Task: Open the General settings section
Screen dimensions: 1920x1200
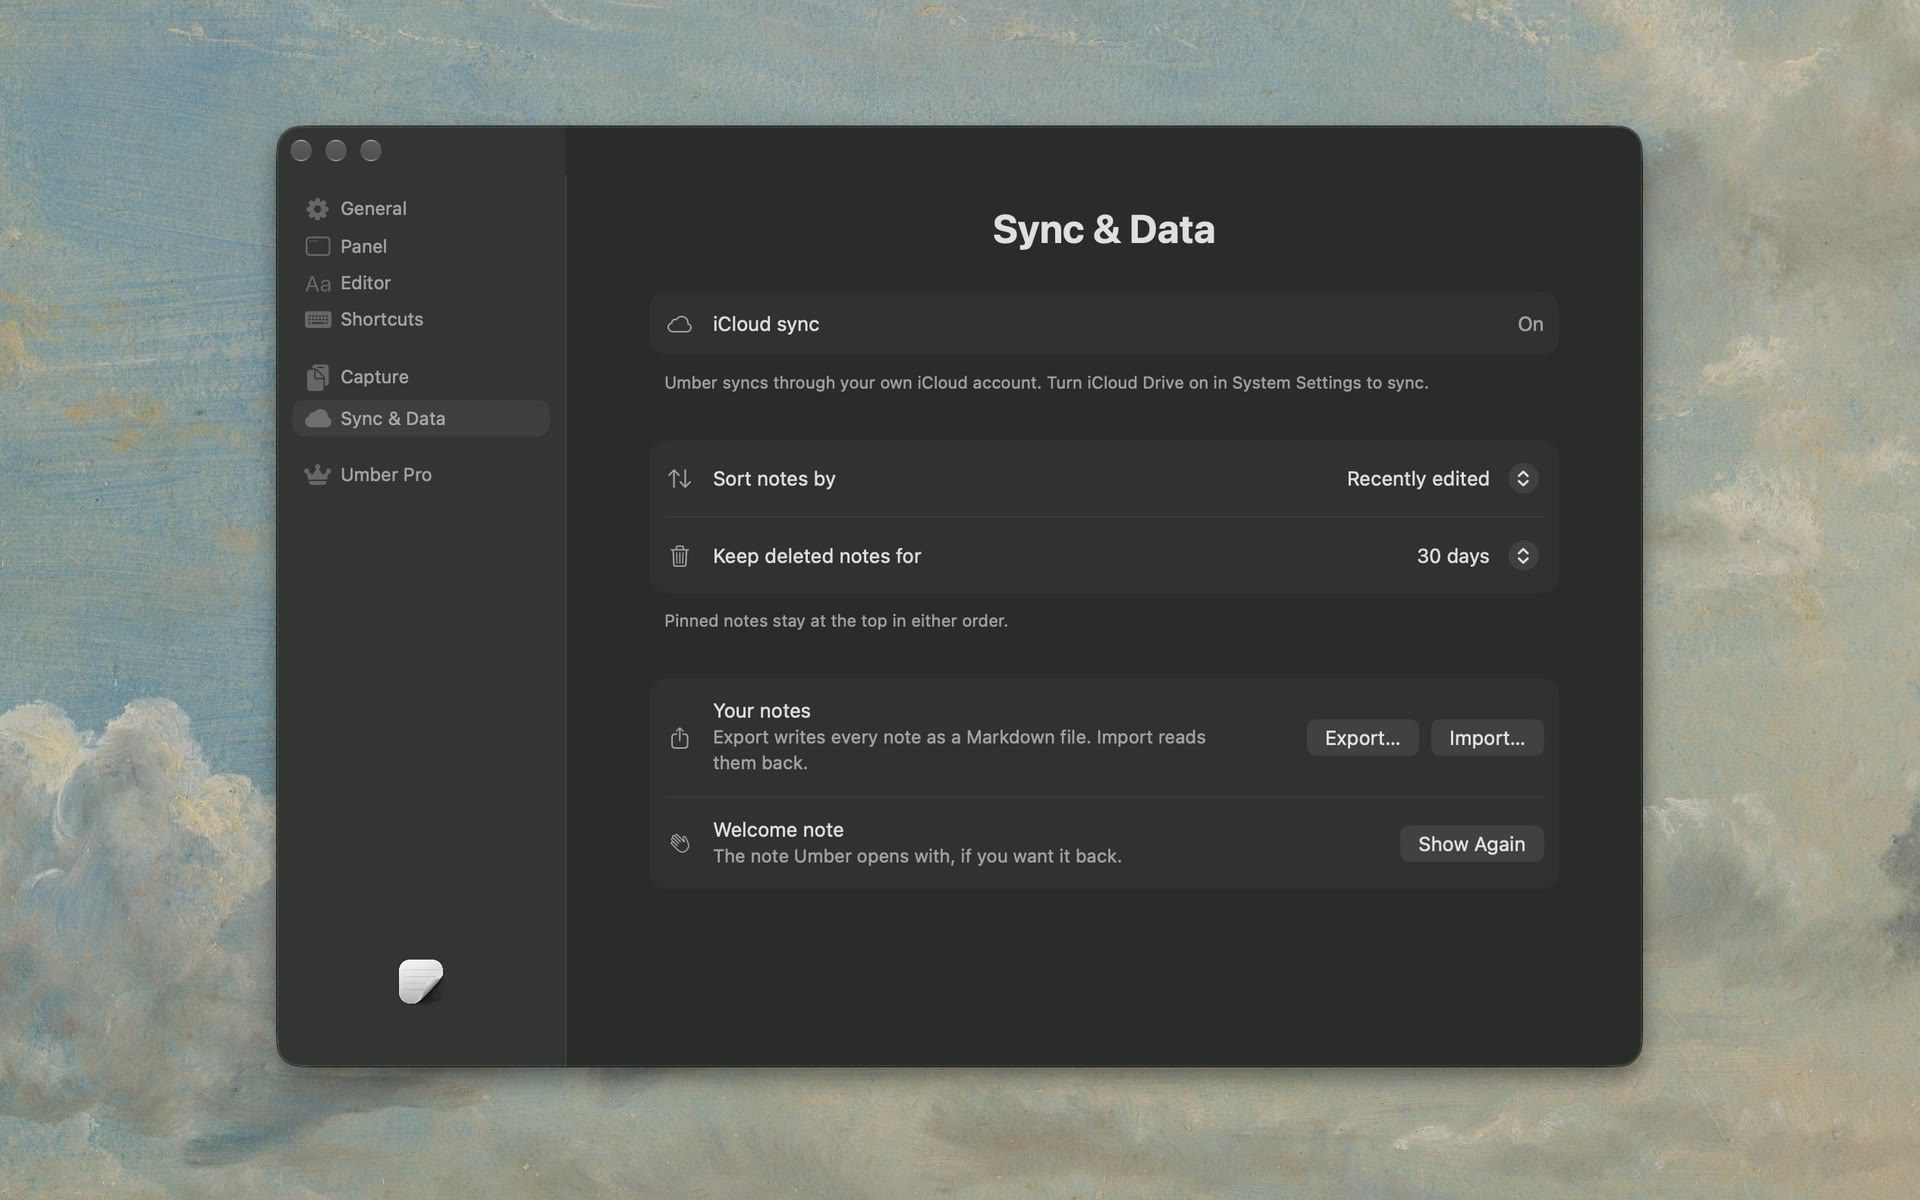Action: 420,209
